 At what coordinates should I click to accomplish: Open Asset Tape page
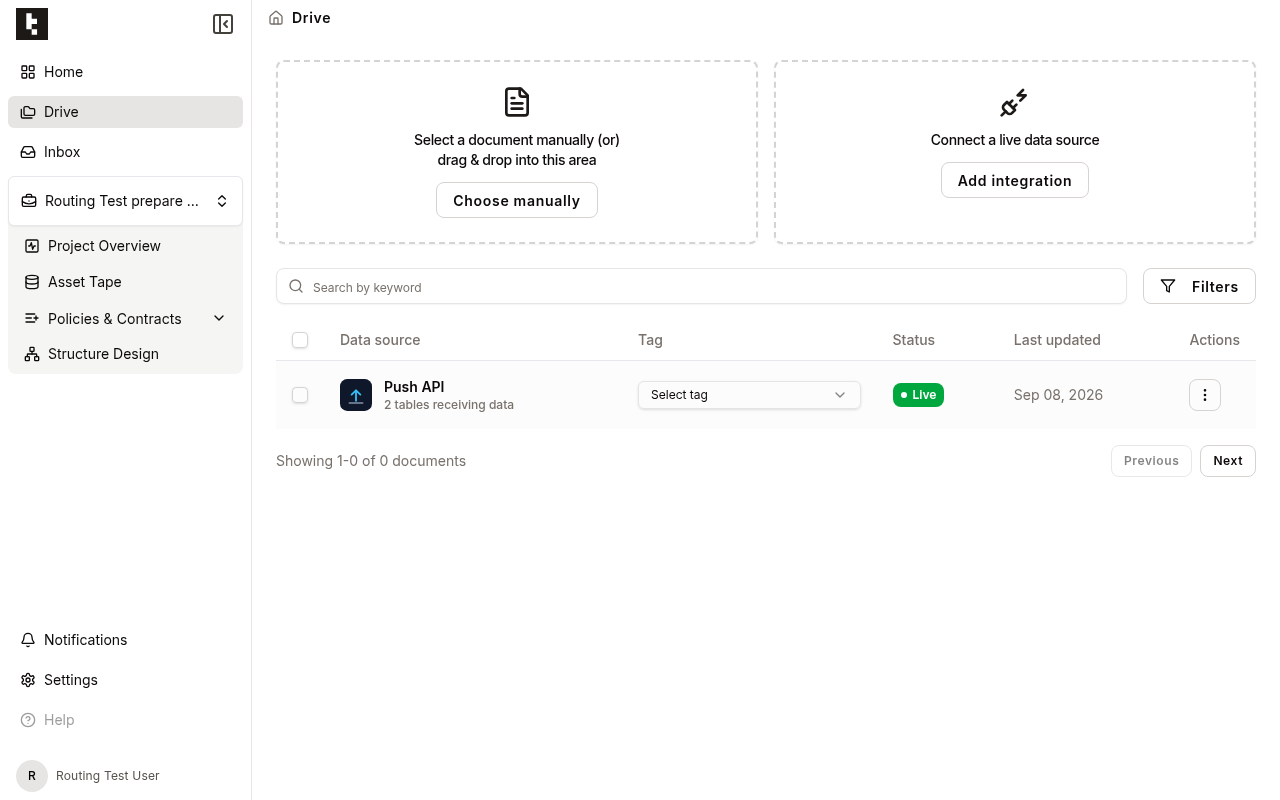tap(125, 282)
